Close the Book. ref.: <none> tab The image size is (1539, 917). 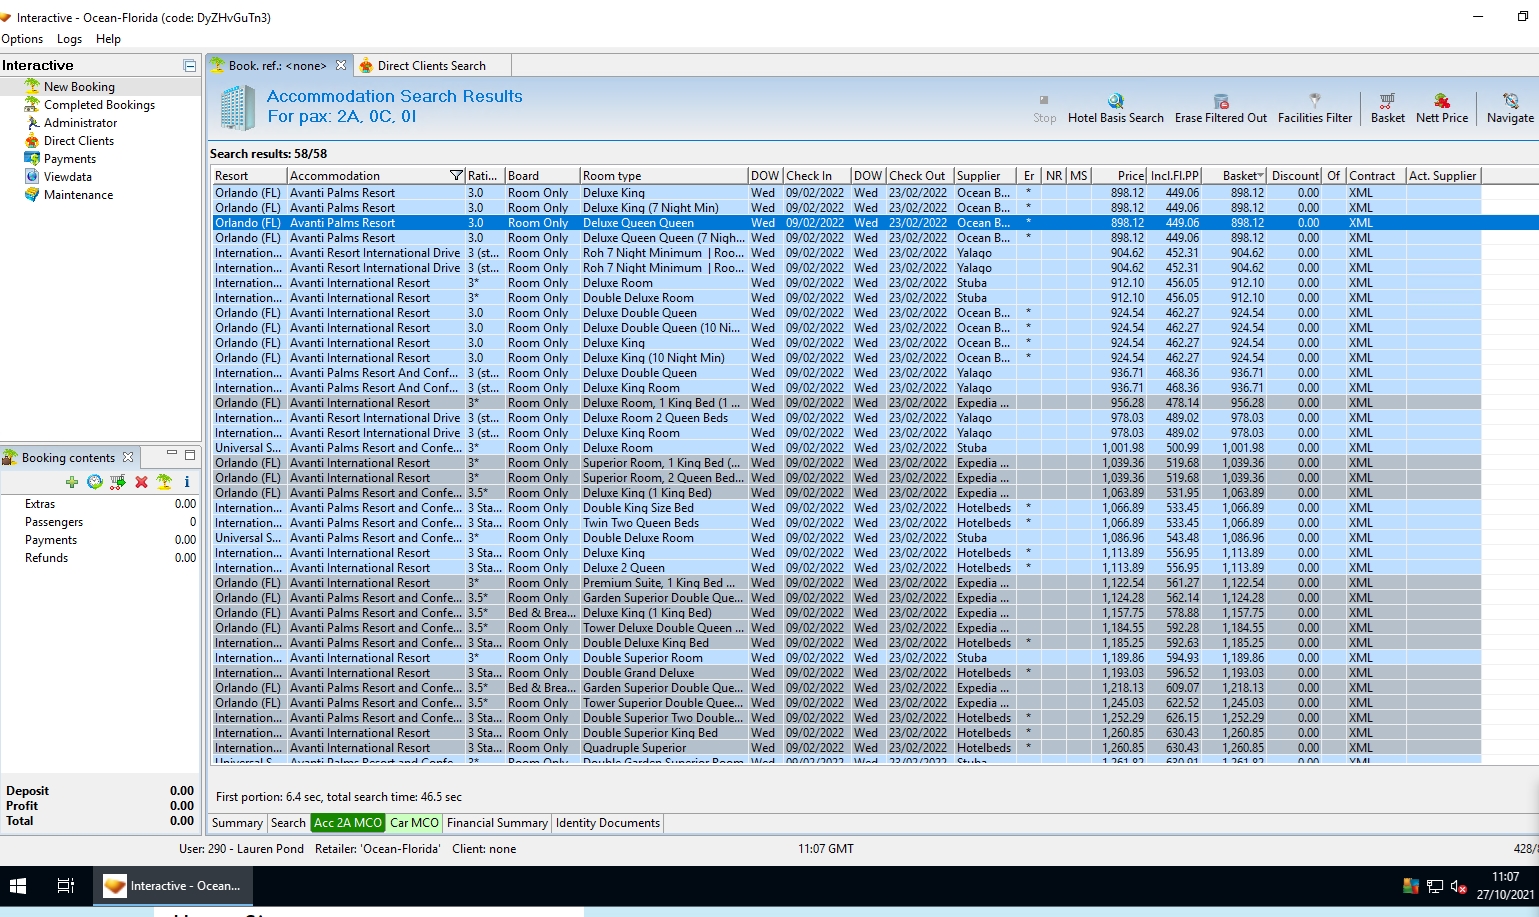pos(341,65)
